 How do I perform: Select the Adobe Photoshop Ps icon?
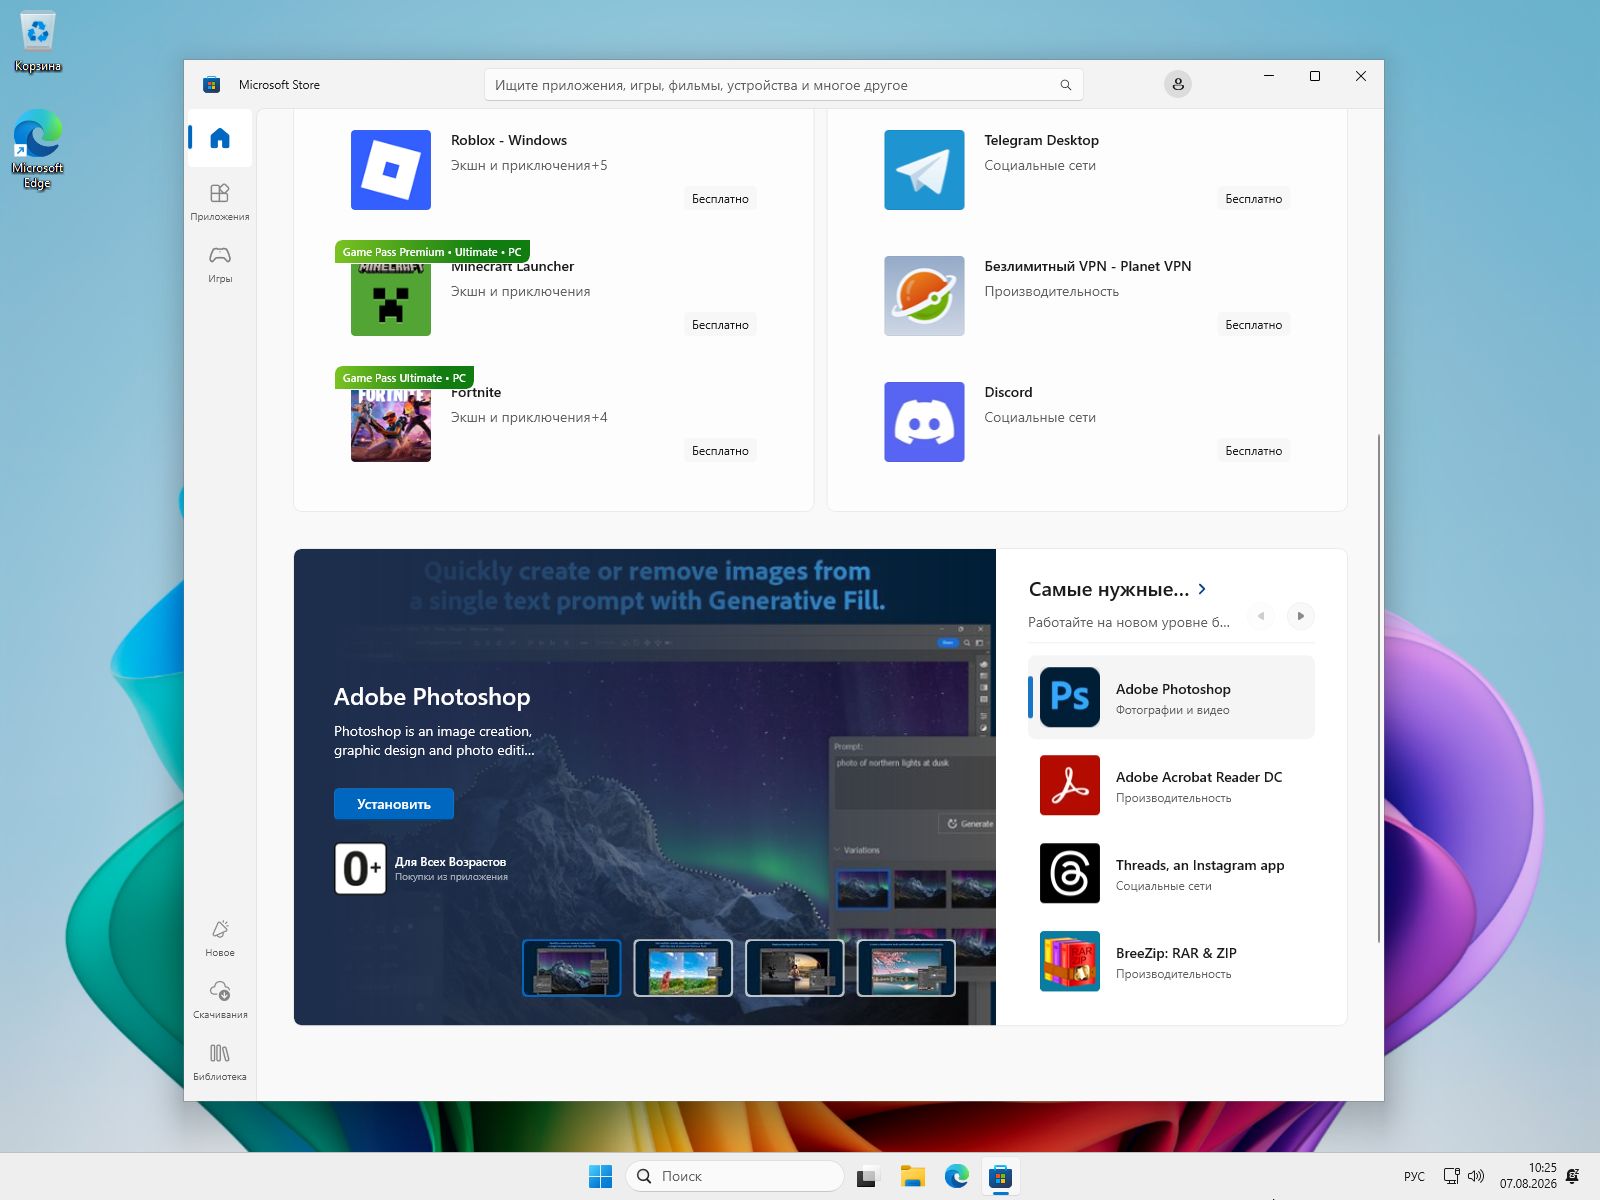1070,697
